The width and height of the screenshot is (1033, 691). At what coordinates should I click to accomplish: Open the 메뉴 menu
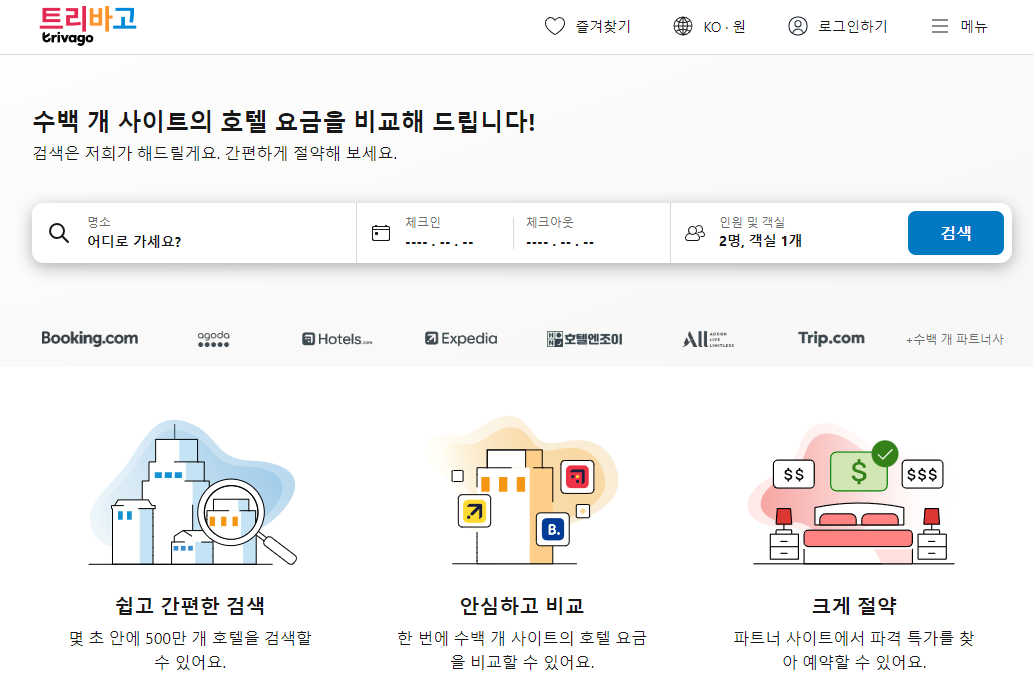[x=959, y=26]
